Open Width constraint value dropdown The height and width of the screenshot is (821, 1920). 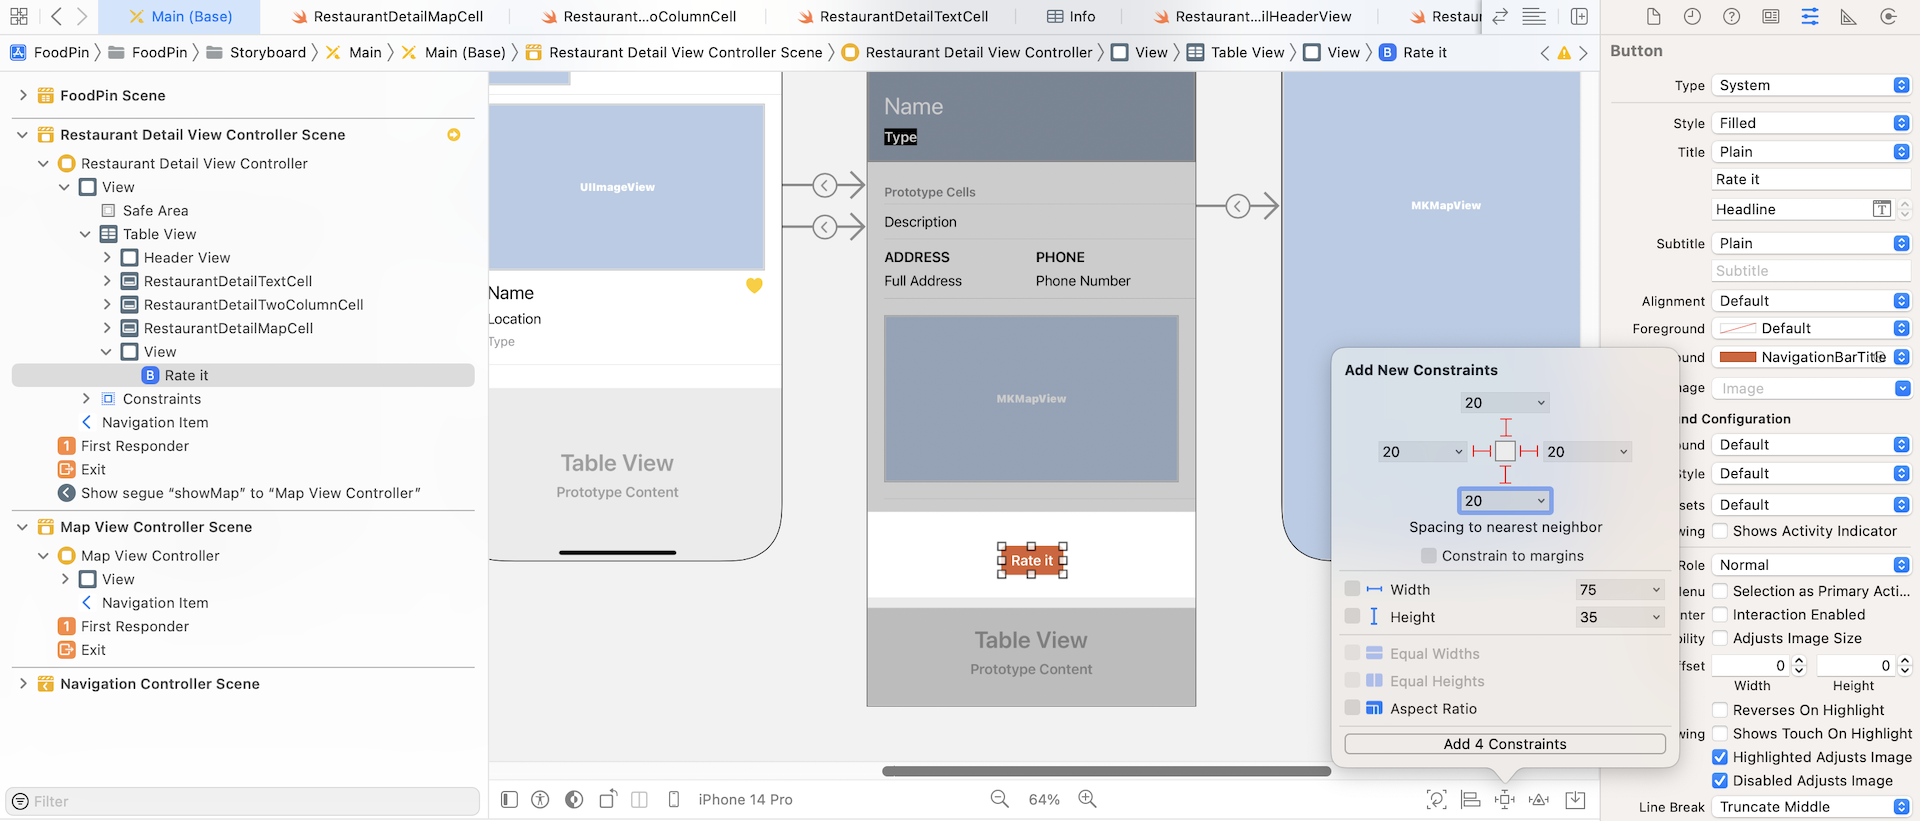tap(1656, 590)
